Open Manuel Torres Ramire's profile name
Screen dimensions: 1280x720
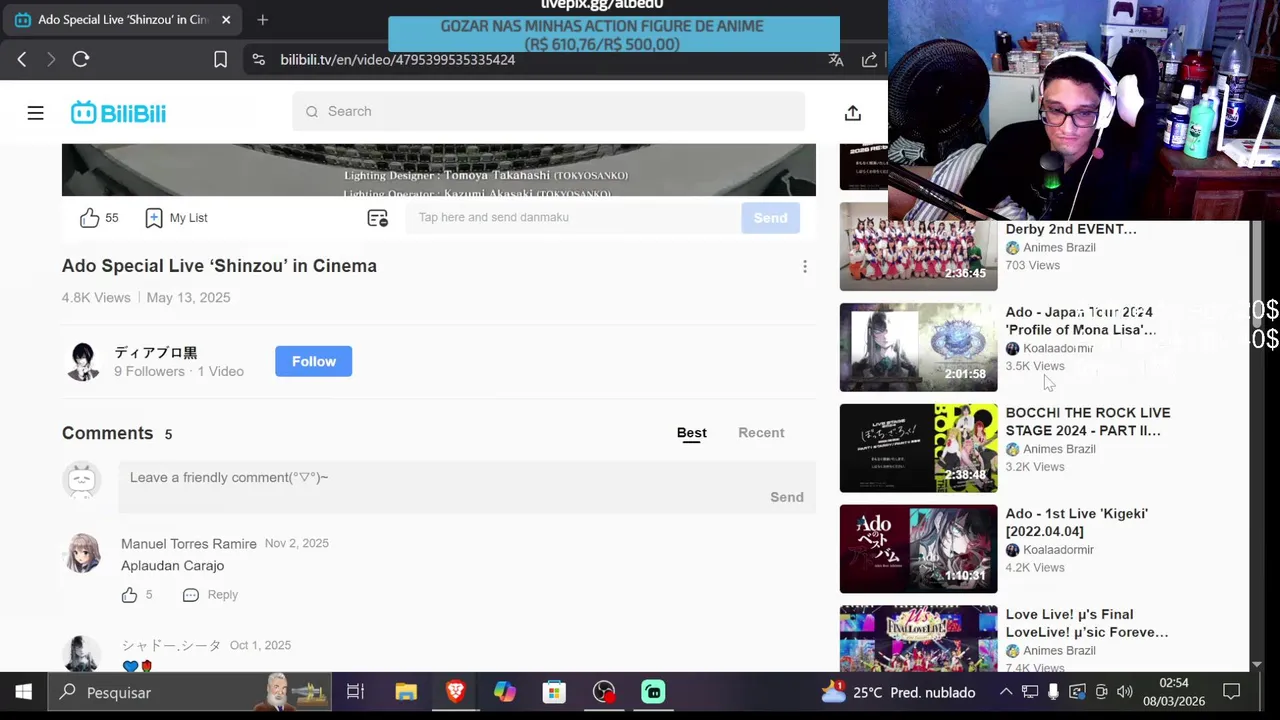(x=189, y=544)
